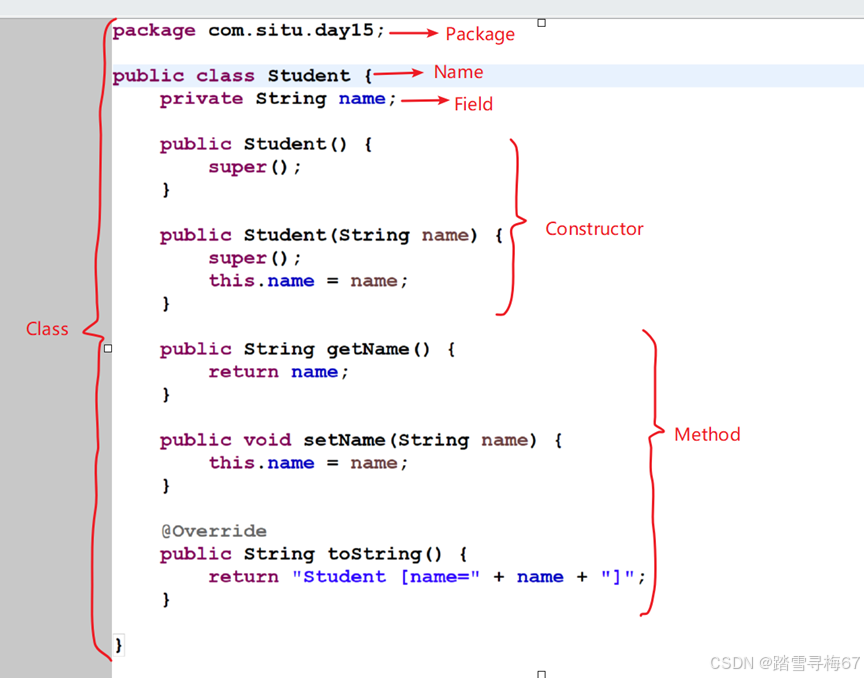Click the class name Student in class declaration
Screen dimensions: 864x678
coord(309,76)
